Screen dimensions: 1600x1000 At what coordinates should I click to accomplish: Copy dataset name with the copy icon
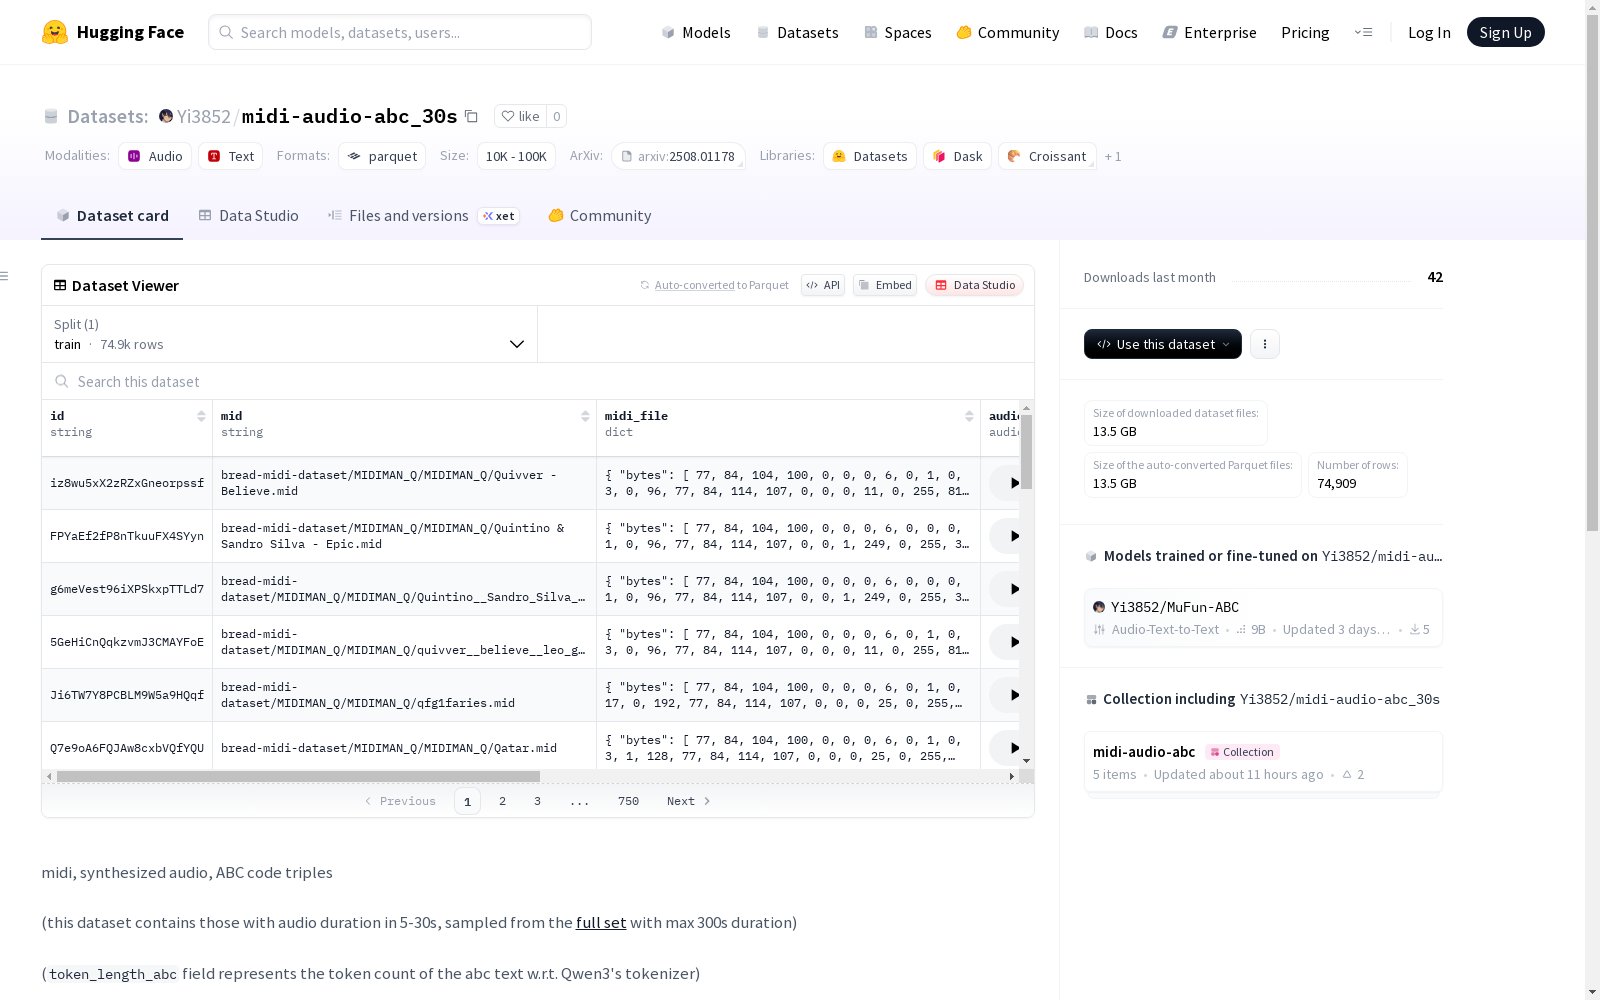coord(471,116)
